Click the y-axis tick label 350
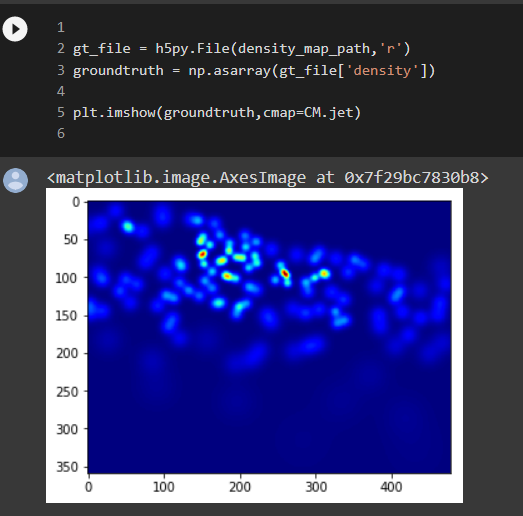The image size is (523, 516). [x=67, y=467]
